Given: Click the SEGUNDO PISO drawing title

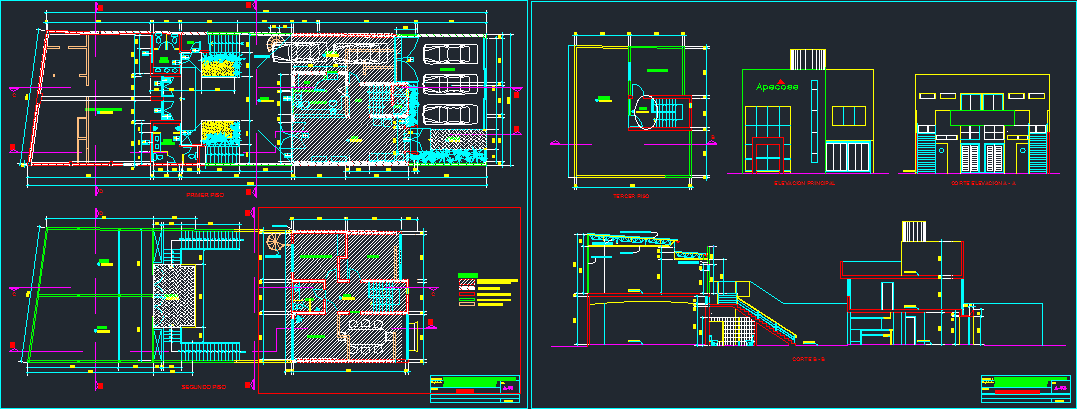Looking at the screenshot, I should coord(207,385).
